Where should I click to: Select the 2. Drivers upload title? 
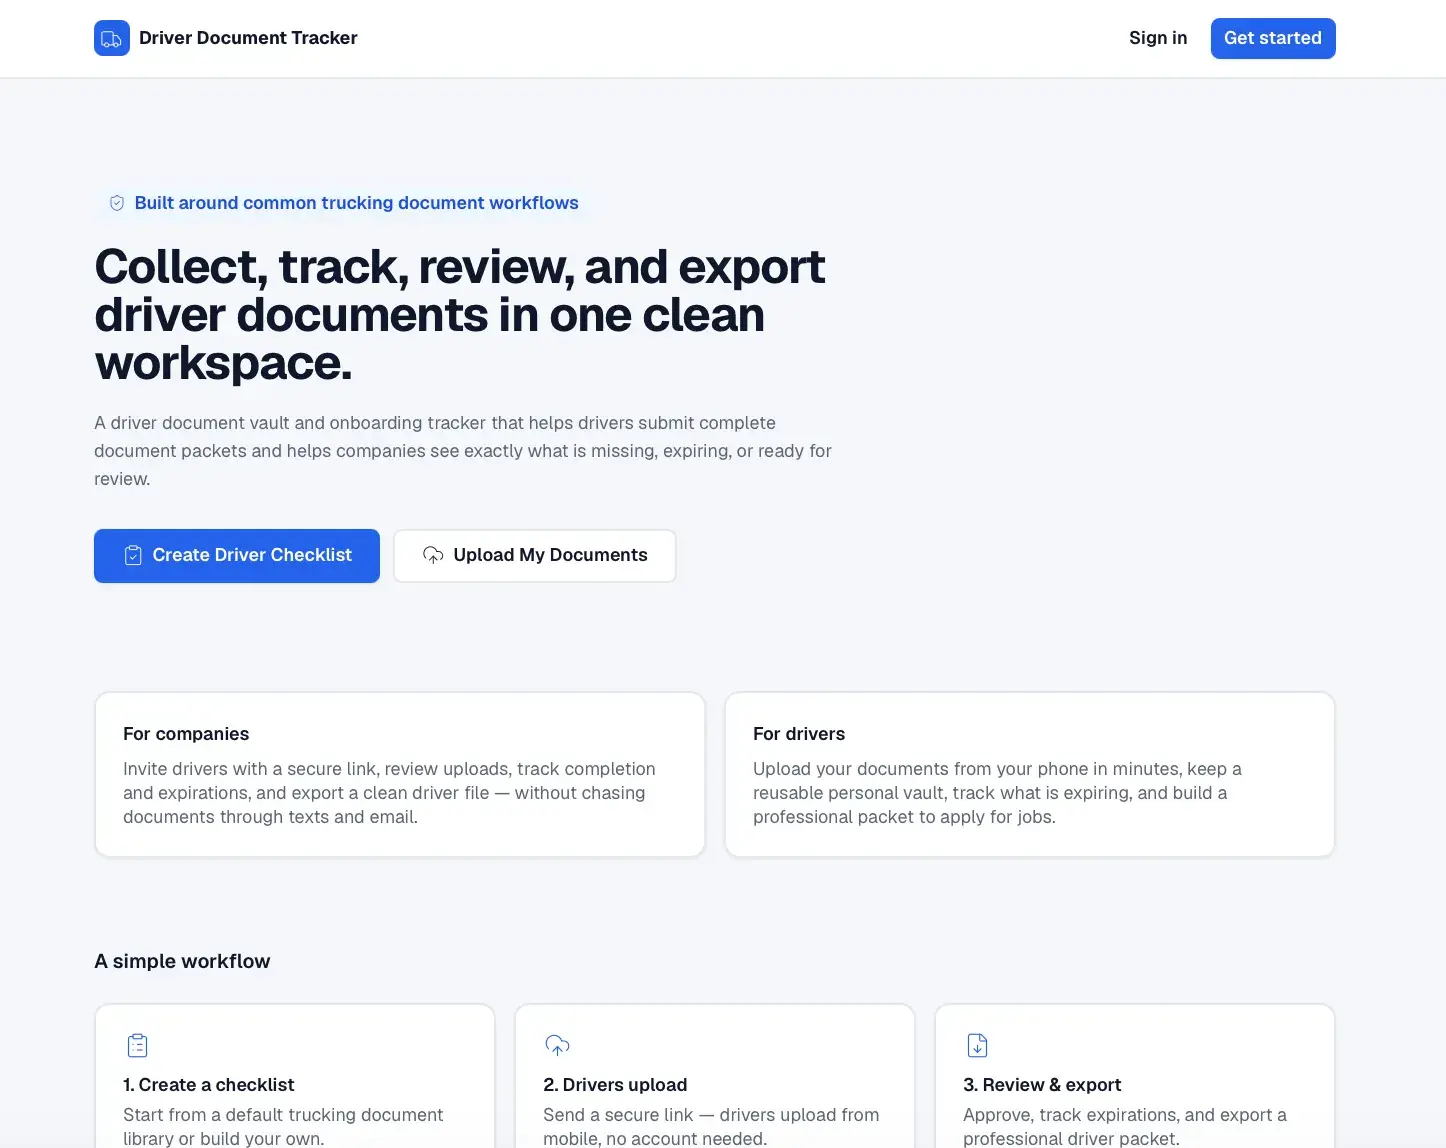615,1085
